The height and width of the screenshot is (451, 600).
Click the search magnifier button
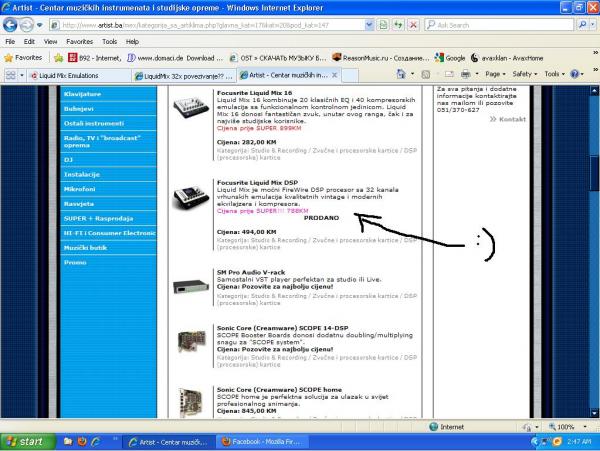(582, 25)
